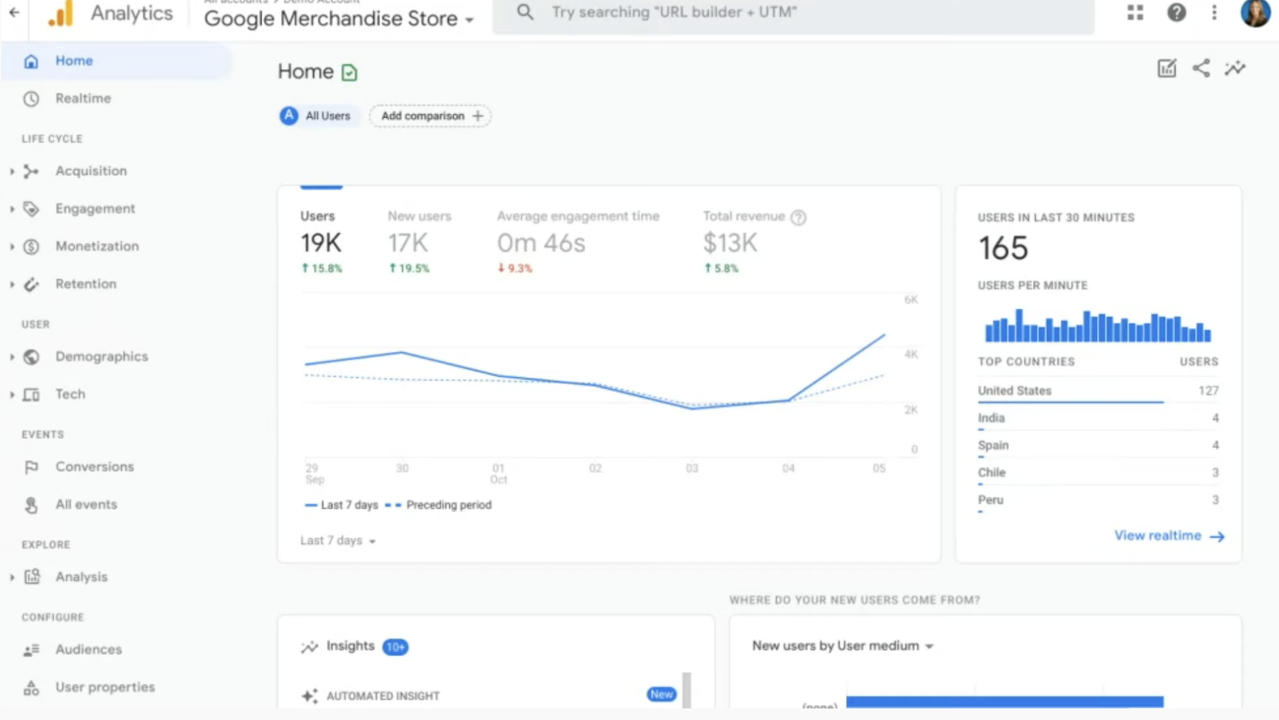Click the Add comparison button

click(430, 116)
